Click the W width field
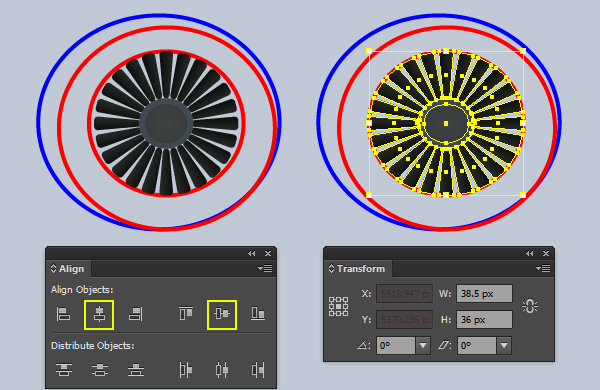Viewport: 600px width, 390px height. pos(484,294)
